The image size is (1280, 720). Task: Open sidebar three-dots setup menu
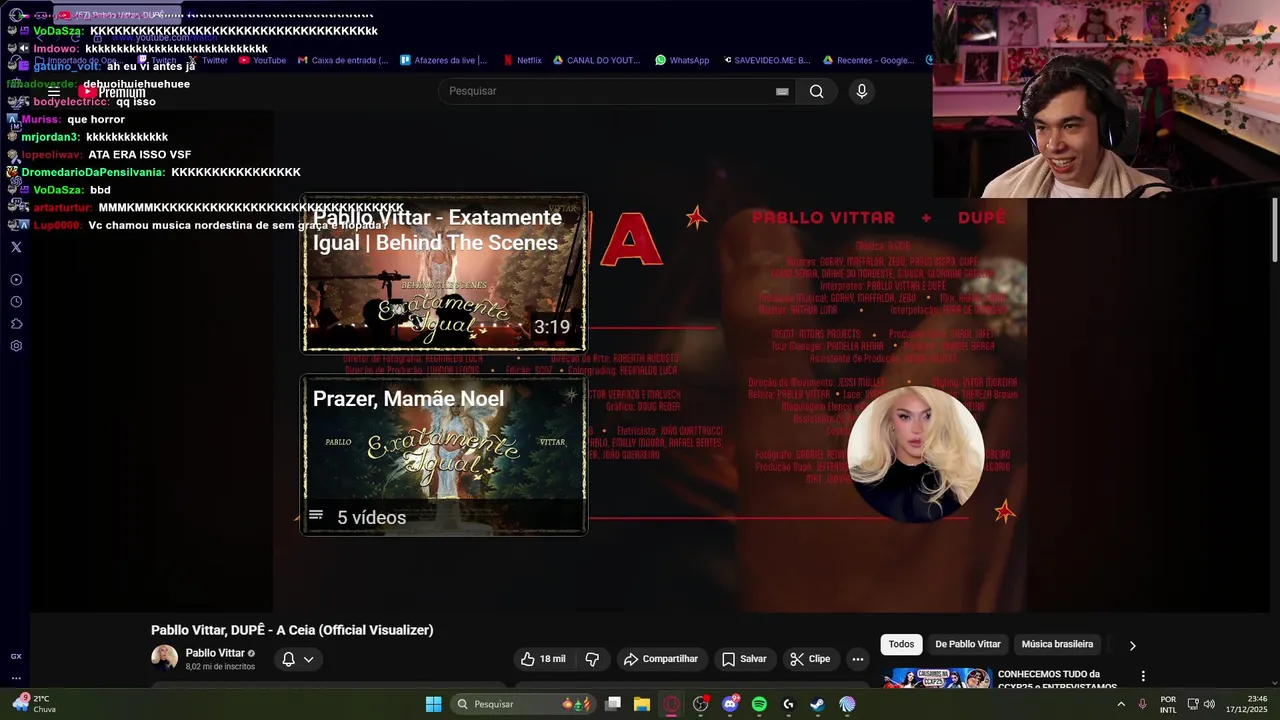(16, 677)
